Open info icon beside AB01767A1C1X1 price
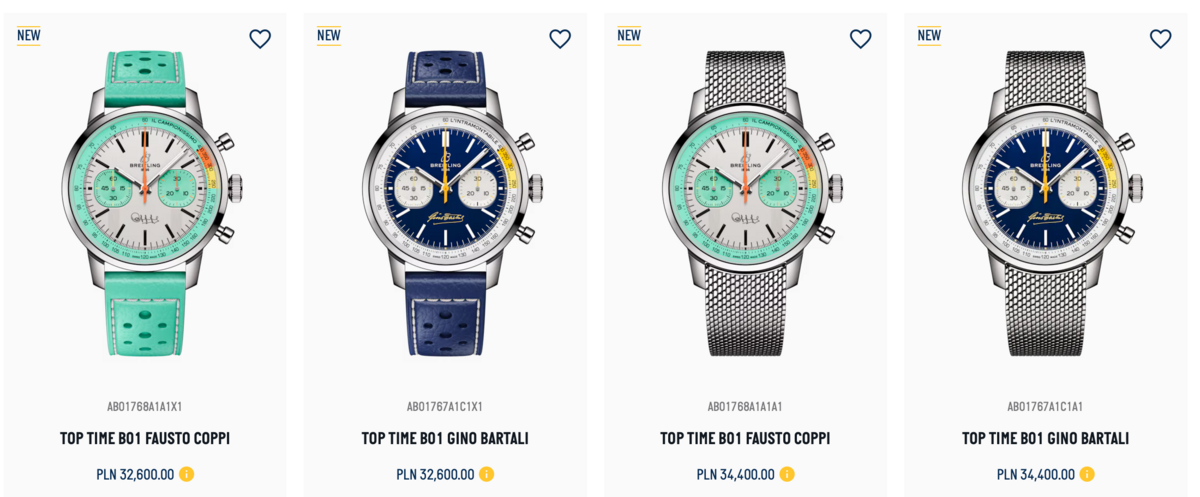Image resolution: width=1200 pixels, height=497 pixels. (x=486, y=474)
